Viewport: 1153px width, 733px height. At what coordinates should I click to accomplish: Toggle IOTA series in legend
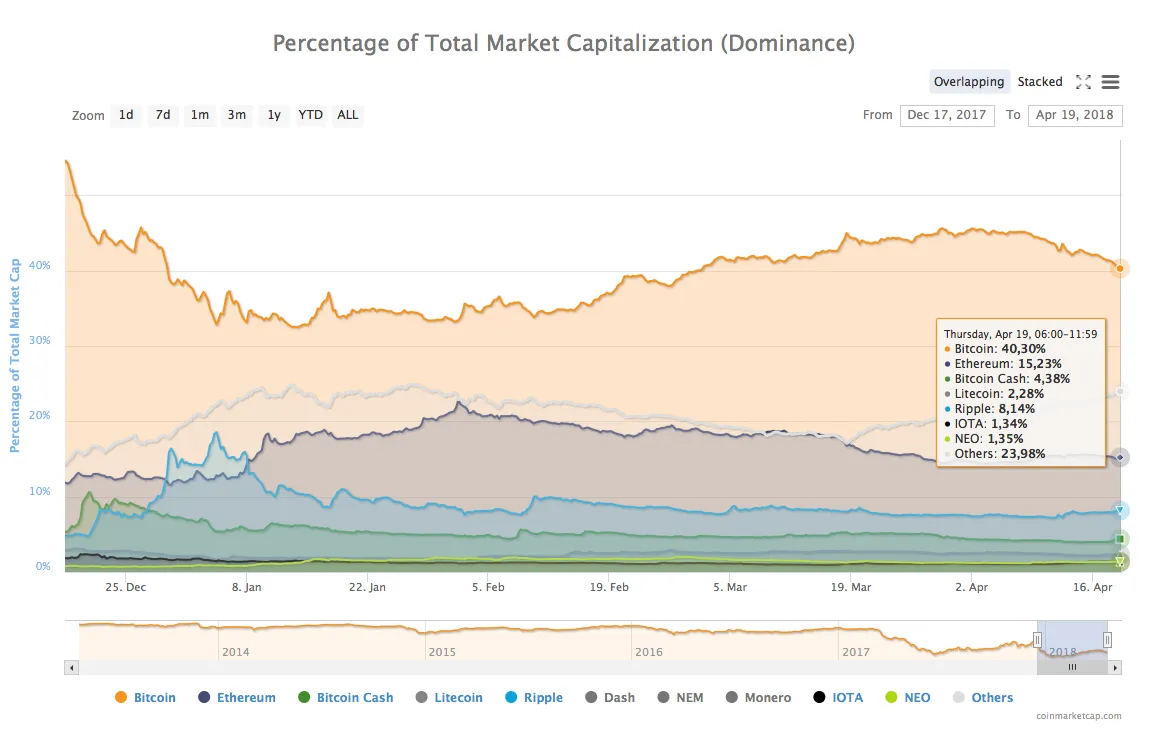point(838,697)
